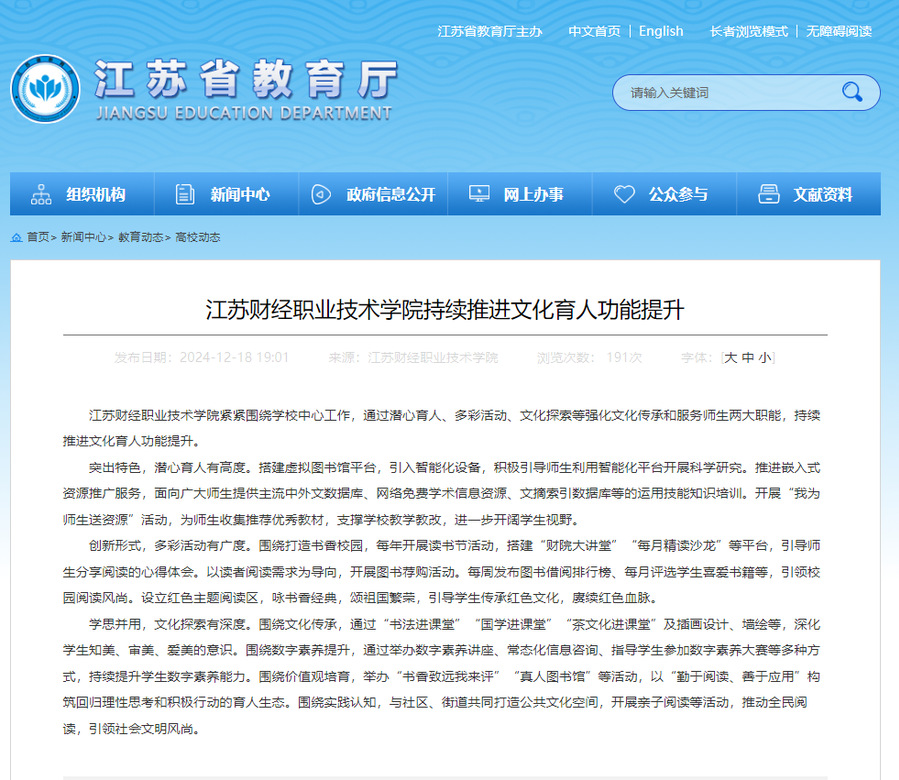Click paragraph starting 创新形式，多彩活动有广度
The height and width of the screenshot is (780, 899).
(x=441, y=571)
